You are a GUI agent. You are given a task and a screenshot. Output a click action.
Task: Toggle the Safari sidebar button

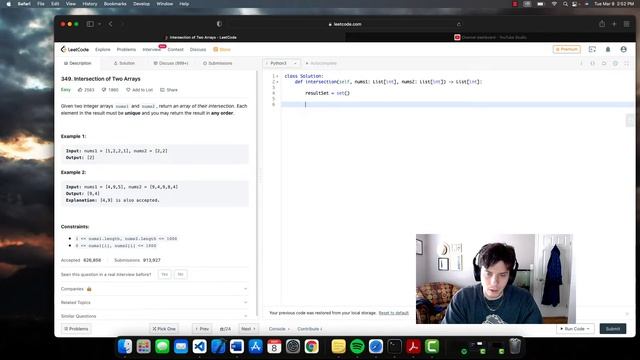coord(90,24)
